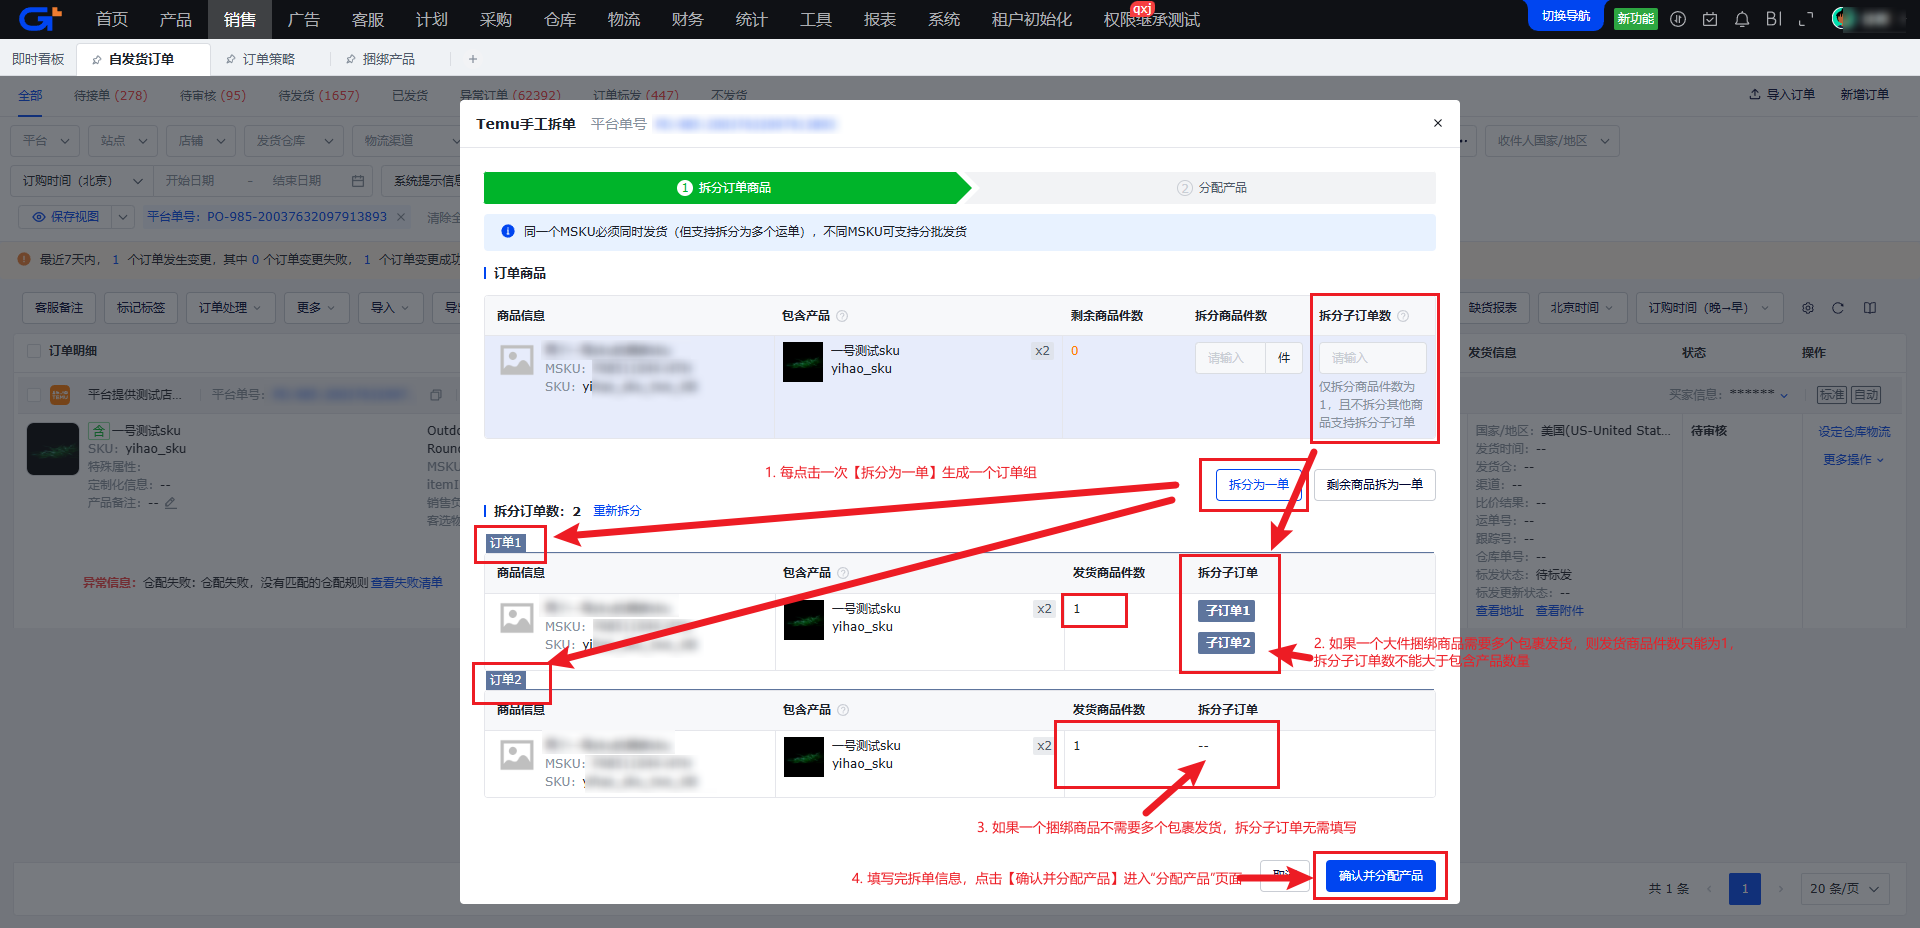
Task: Switch to the 订单策略 tab
Action: 269,59
